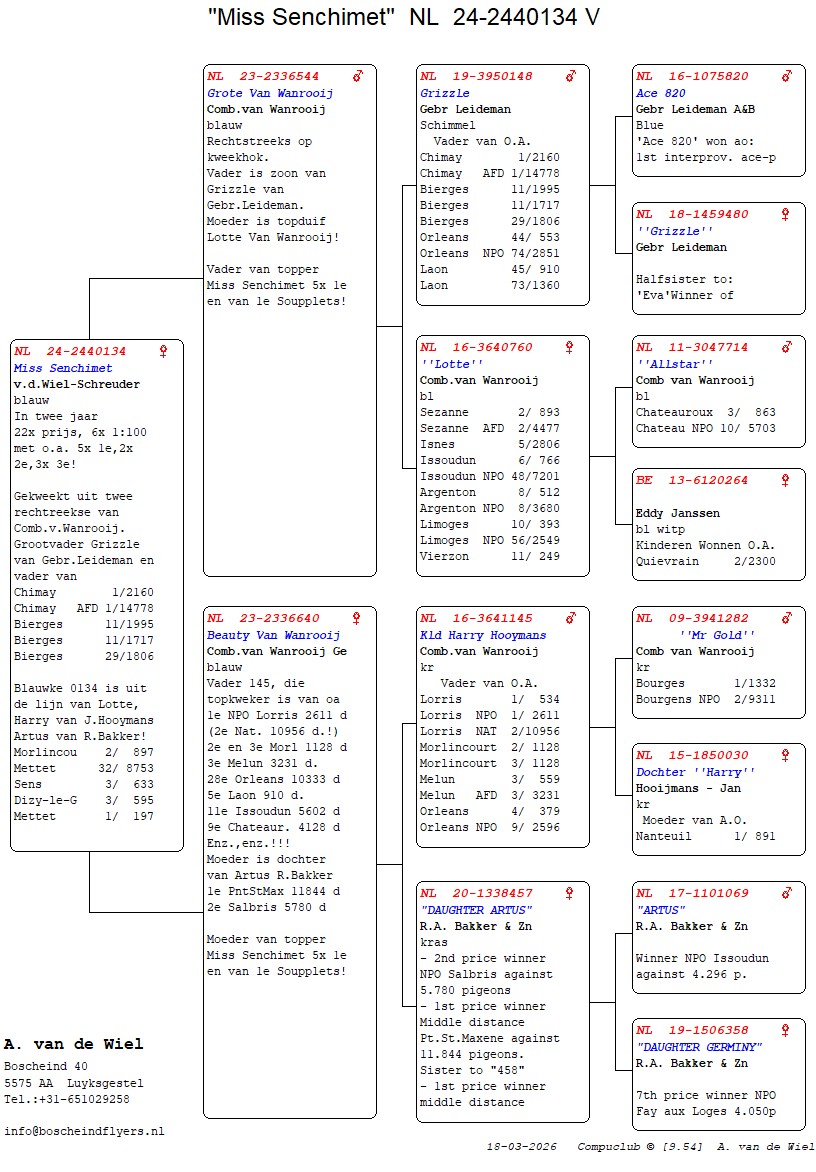Click the ring number NL 15-1850030

click(692, 756)
